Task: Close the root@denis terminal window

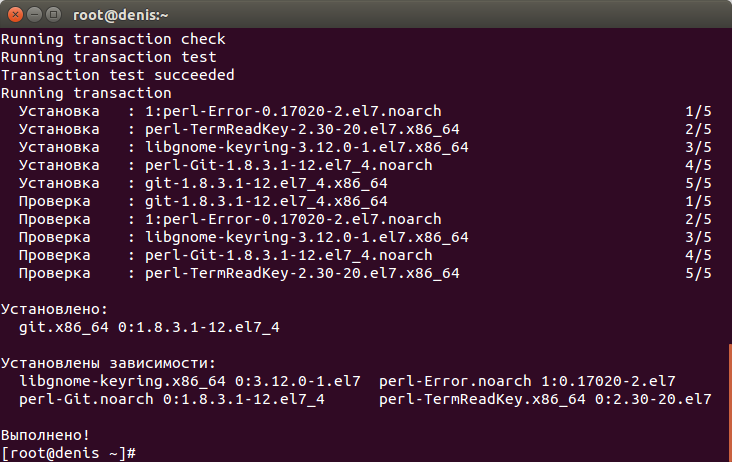Action: coord(15,14)
